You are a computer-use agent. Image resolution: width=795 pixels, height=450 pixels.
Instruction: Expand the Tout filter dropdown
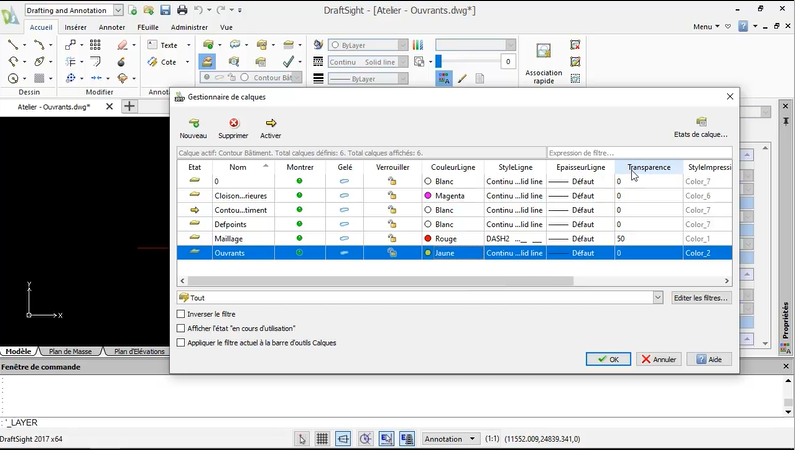(657, 298)
